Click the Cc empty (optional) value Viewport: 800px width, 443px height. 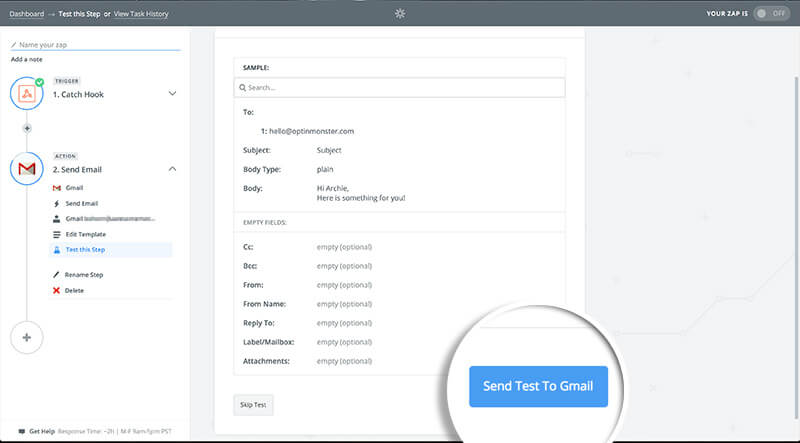click(344, 247)
